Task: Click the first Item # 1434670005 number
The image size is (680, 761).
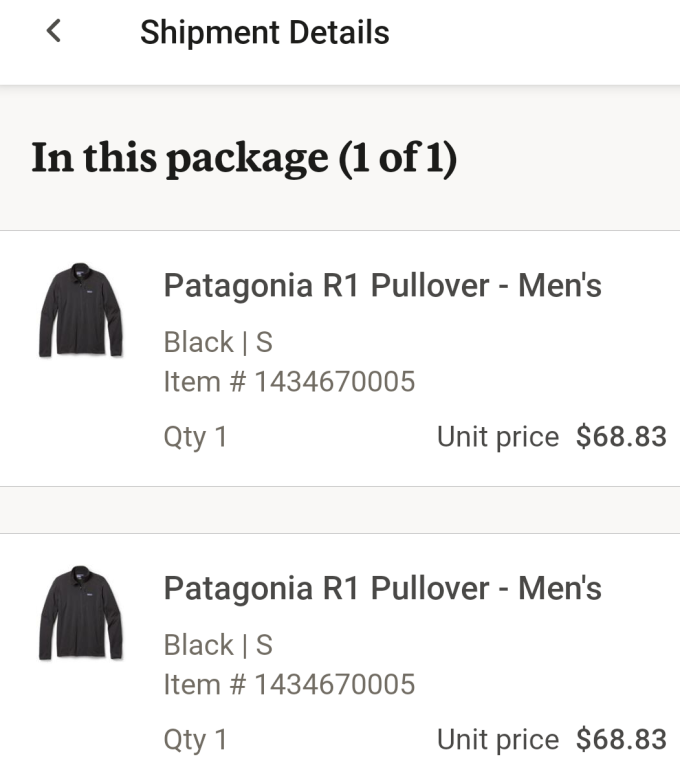Action: pyautogui.click(x=289, y=381)
